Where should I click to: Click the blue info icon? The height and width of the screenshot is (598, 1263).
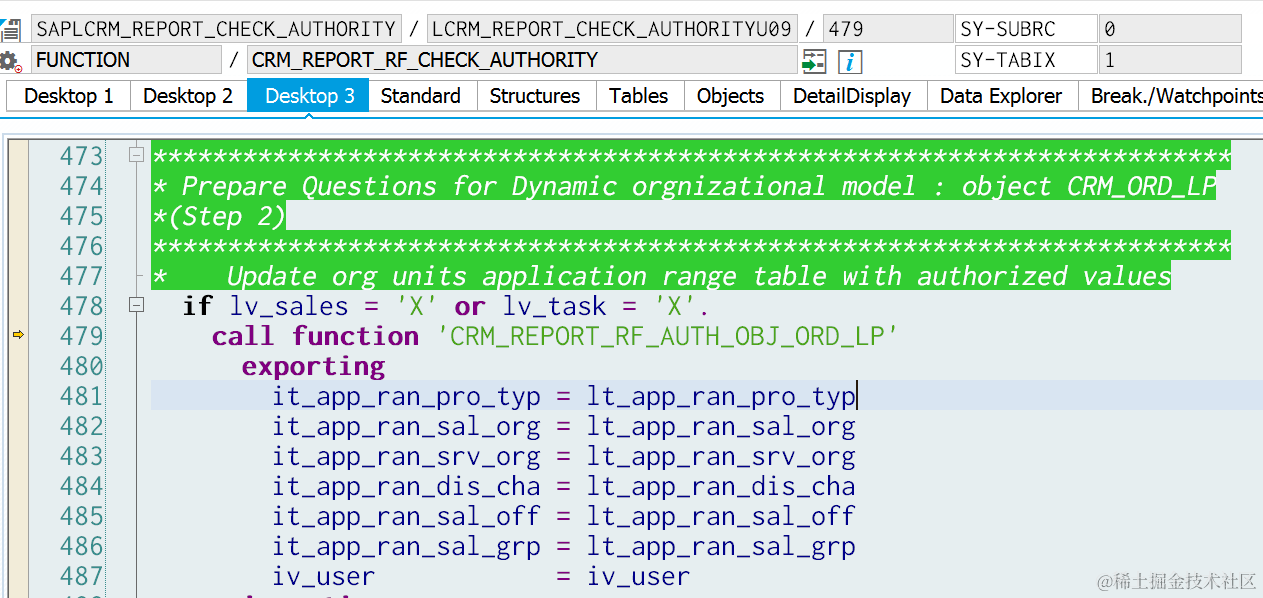click(850, 61)
